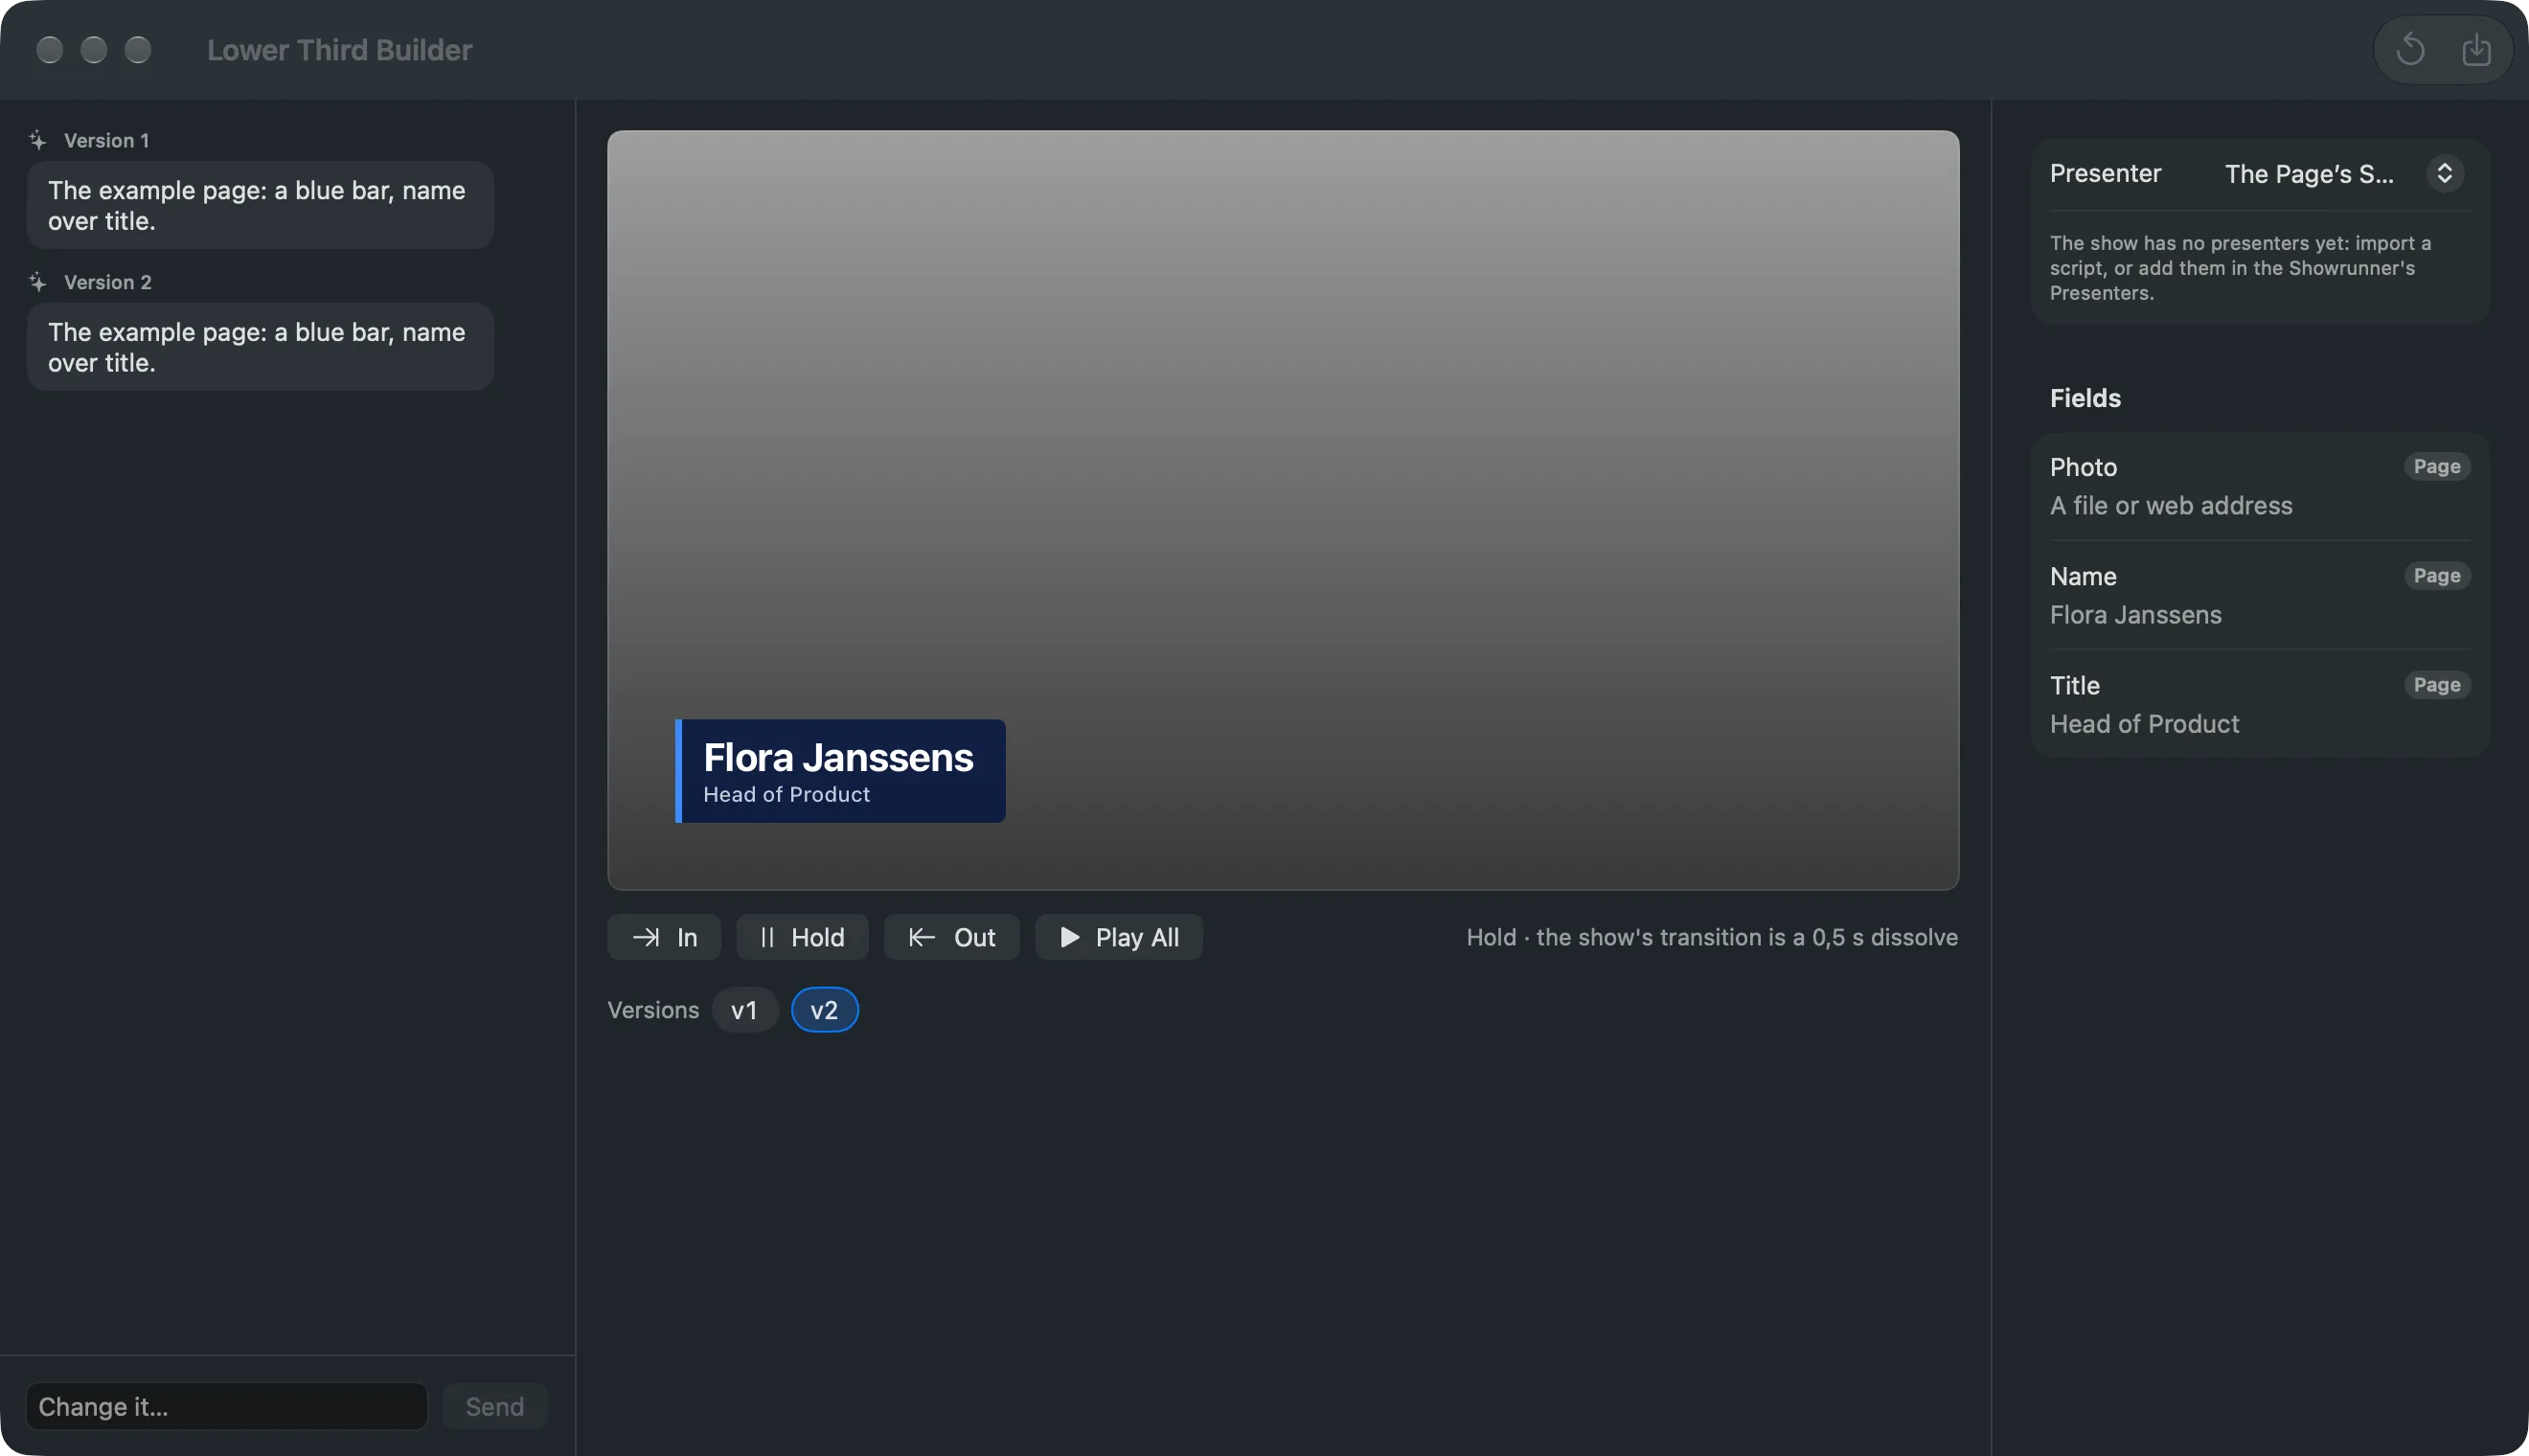2529x1456 pixels.
Task: Click the Version 2 label
Action: coord(107,282)
